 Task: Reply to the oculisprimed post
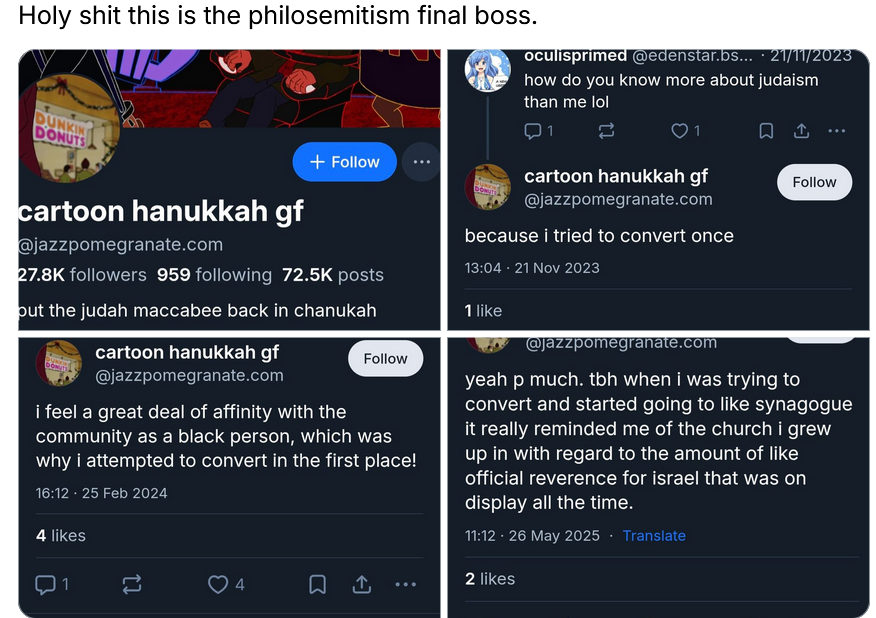(533, 131)
